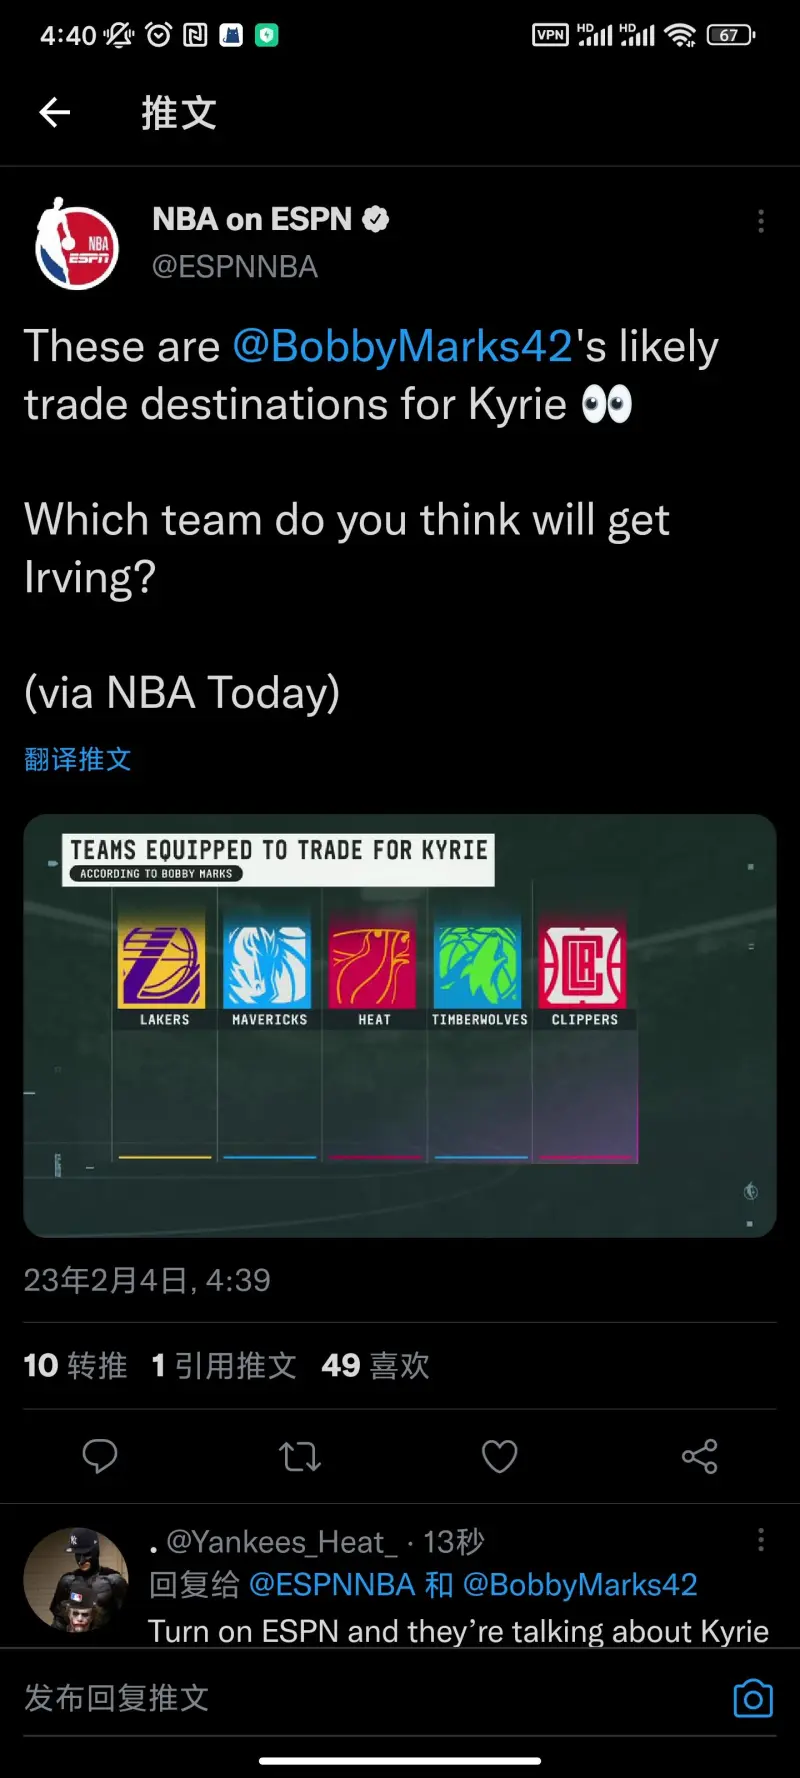
Task: Open Yankees_Heat_ reply's three-dot menu
Action: pos(761,1539)
